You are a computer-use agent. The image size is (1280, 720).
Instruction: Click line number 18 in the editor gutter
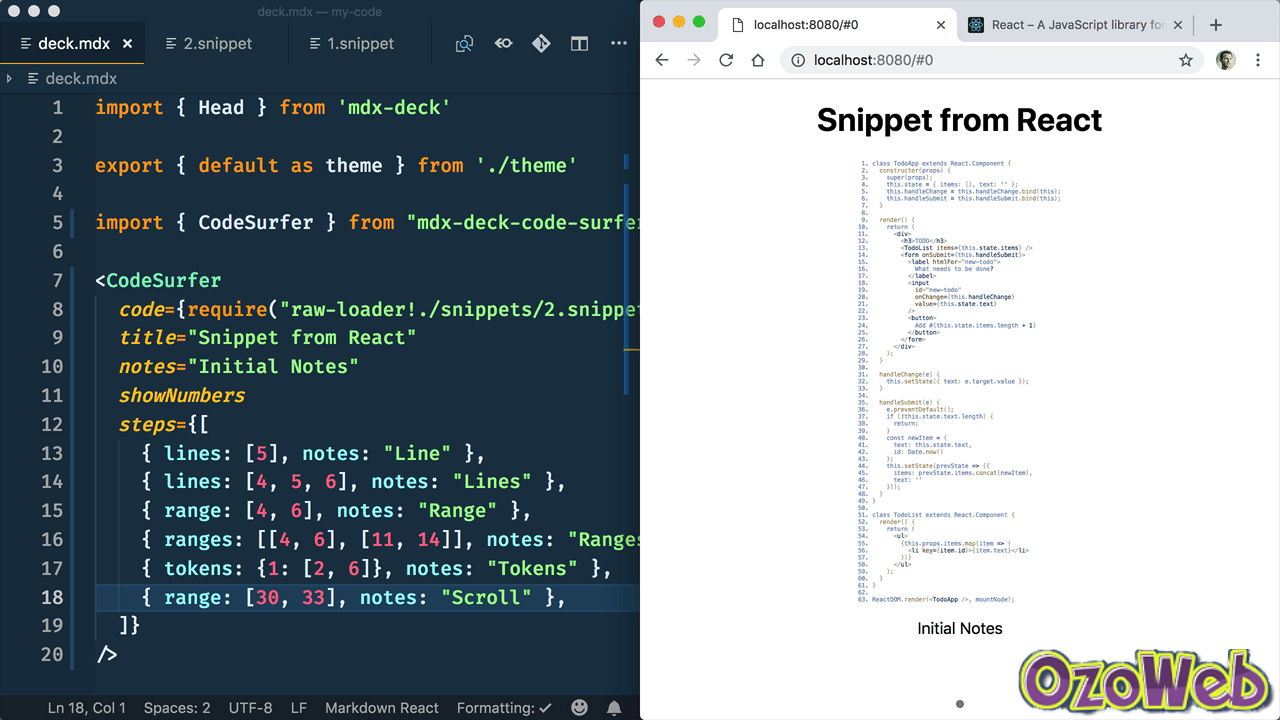pyautogui.click(x=52, y=597)
